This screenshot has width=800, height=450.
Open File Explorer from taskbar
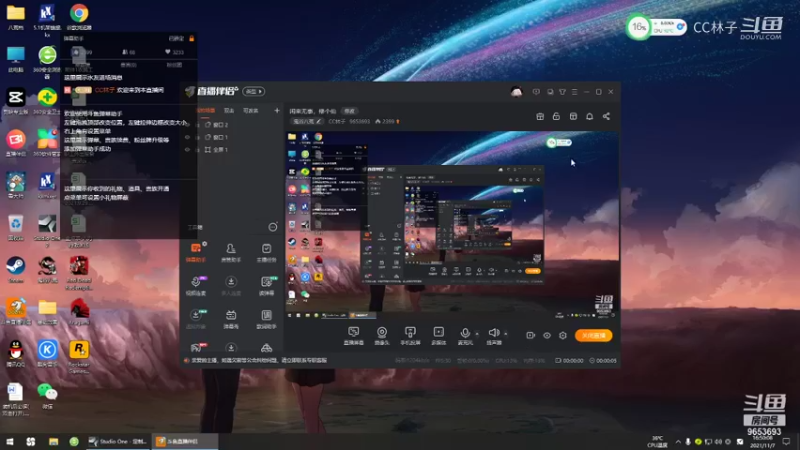click(x=53, y=441)
